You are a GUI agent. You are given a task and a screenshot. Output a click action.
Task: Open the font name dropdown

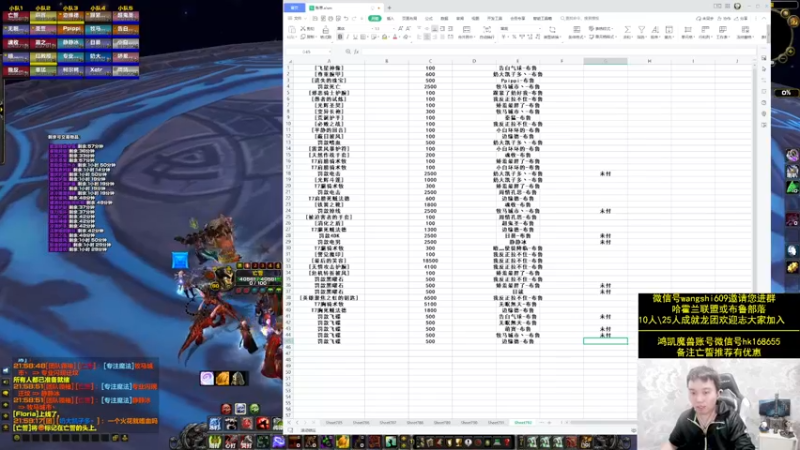pyautogui.click(x=372, y=29)
